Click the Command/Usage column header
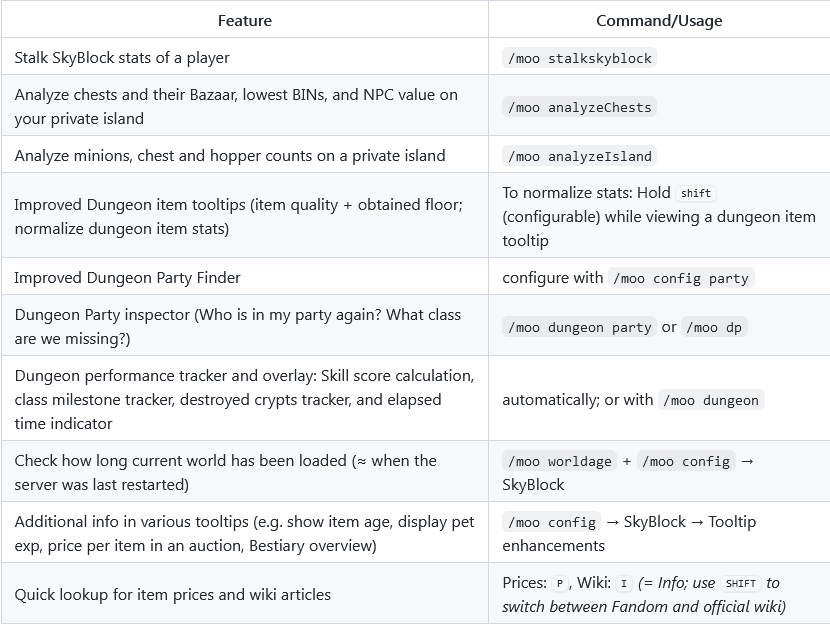This screenshot has height=624, width=830. click(659, 20)
